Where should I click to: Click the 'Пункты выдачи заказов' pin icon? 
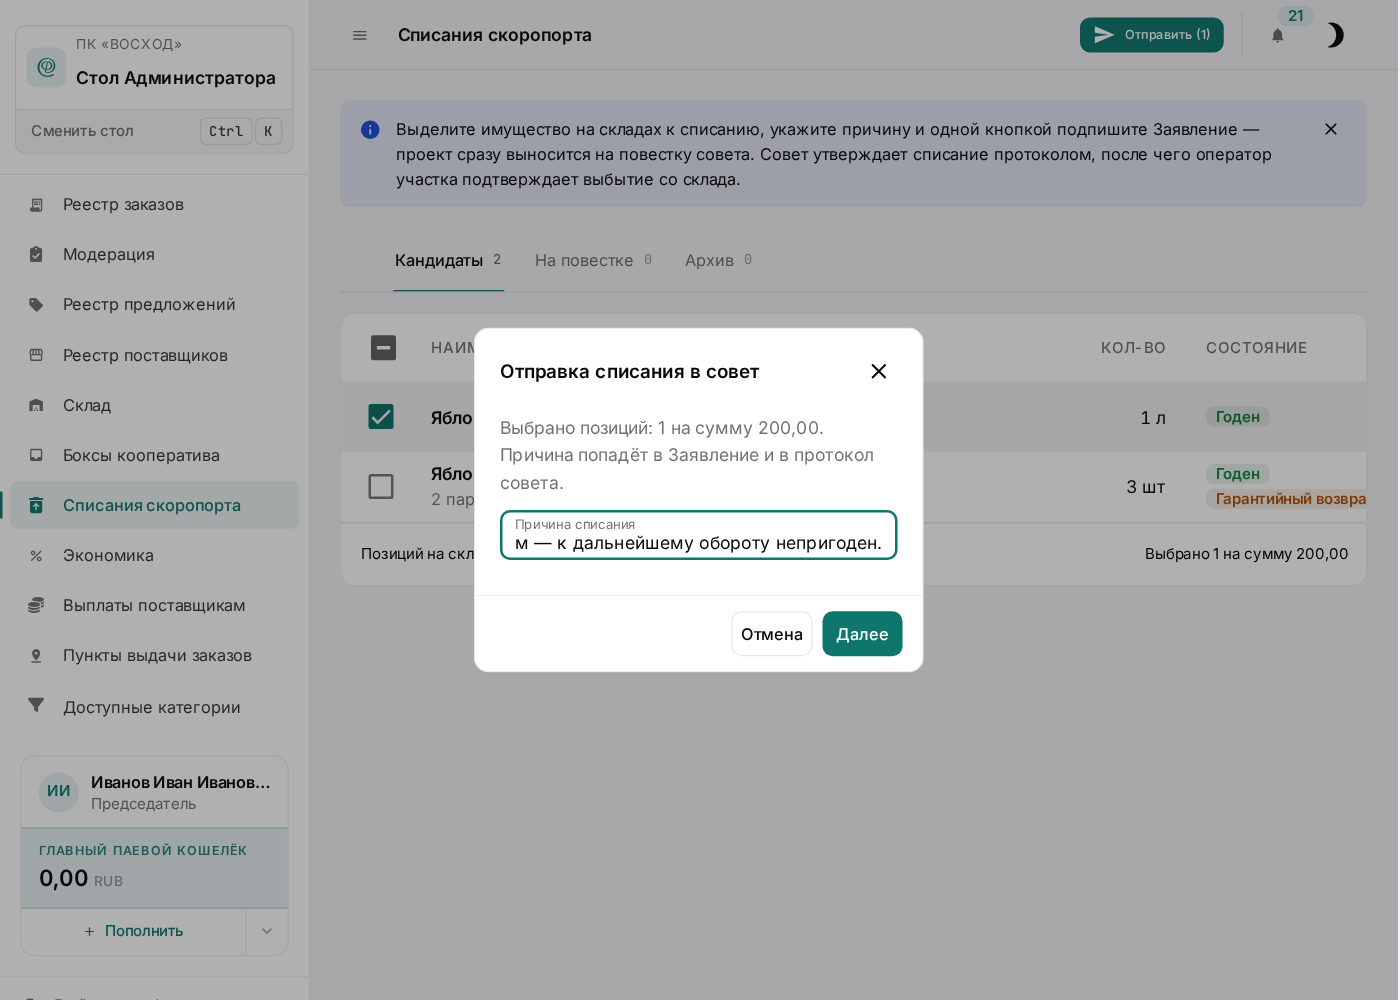click(x=36, y=655)
